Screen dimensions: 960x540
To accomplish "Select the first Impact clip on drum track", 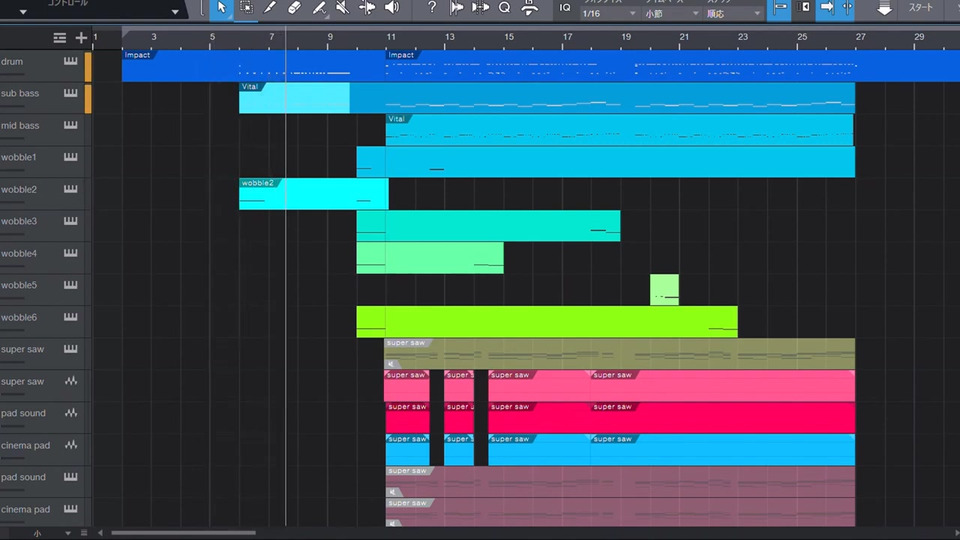I will tap(254, 66).
